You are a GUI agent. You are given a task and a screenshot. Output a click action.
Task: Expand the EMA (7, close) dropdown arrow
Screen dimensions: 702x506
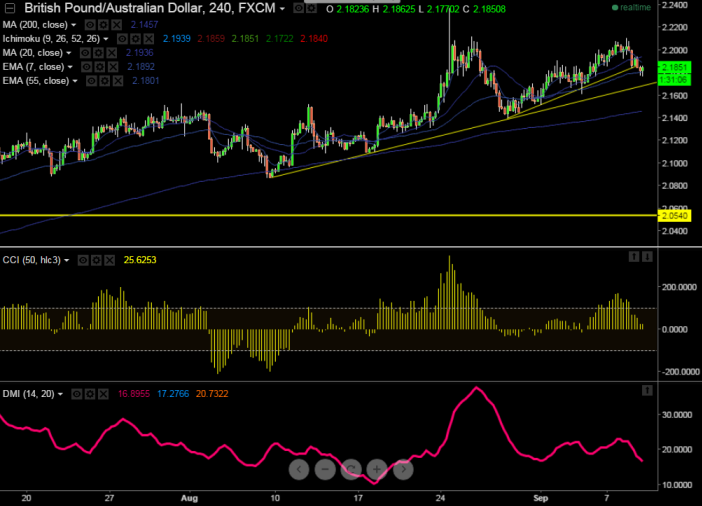pyautogui.click(x=70, y=67)
